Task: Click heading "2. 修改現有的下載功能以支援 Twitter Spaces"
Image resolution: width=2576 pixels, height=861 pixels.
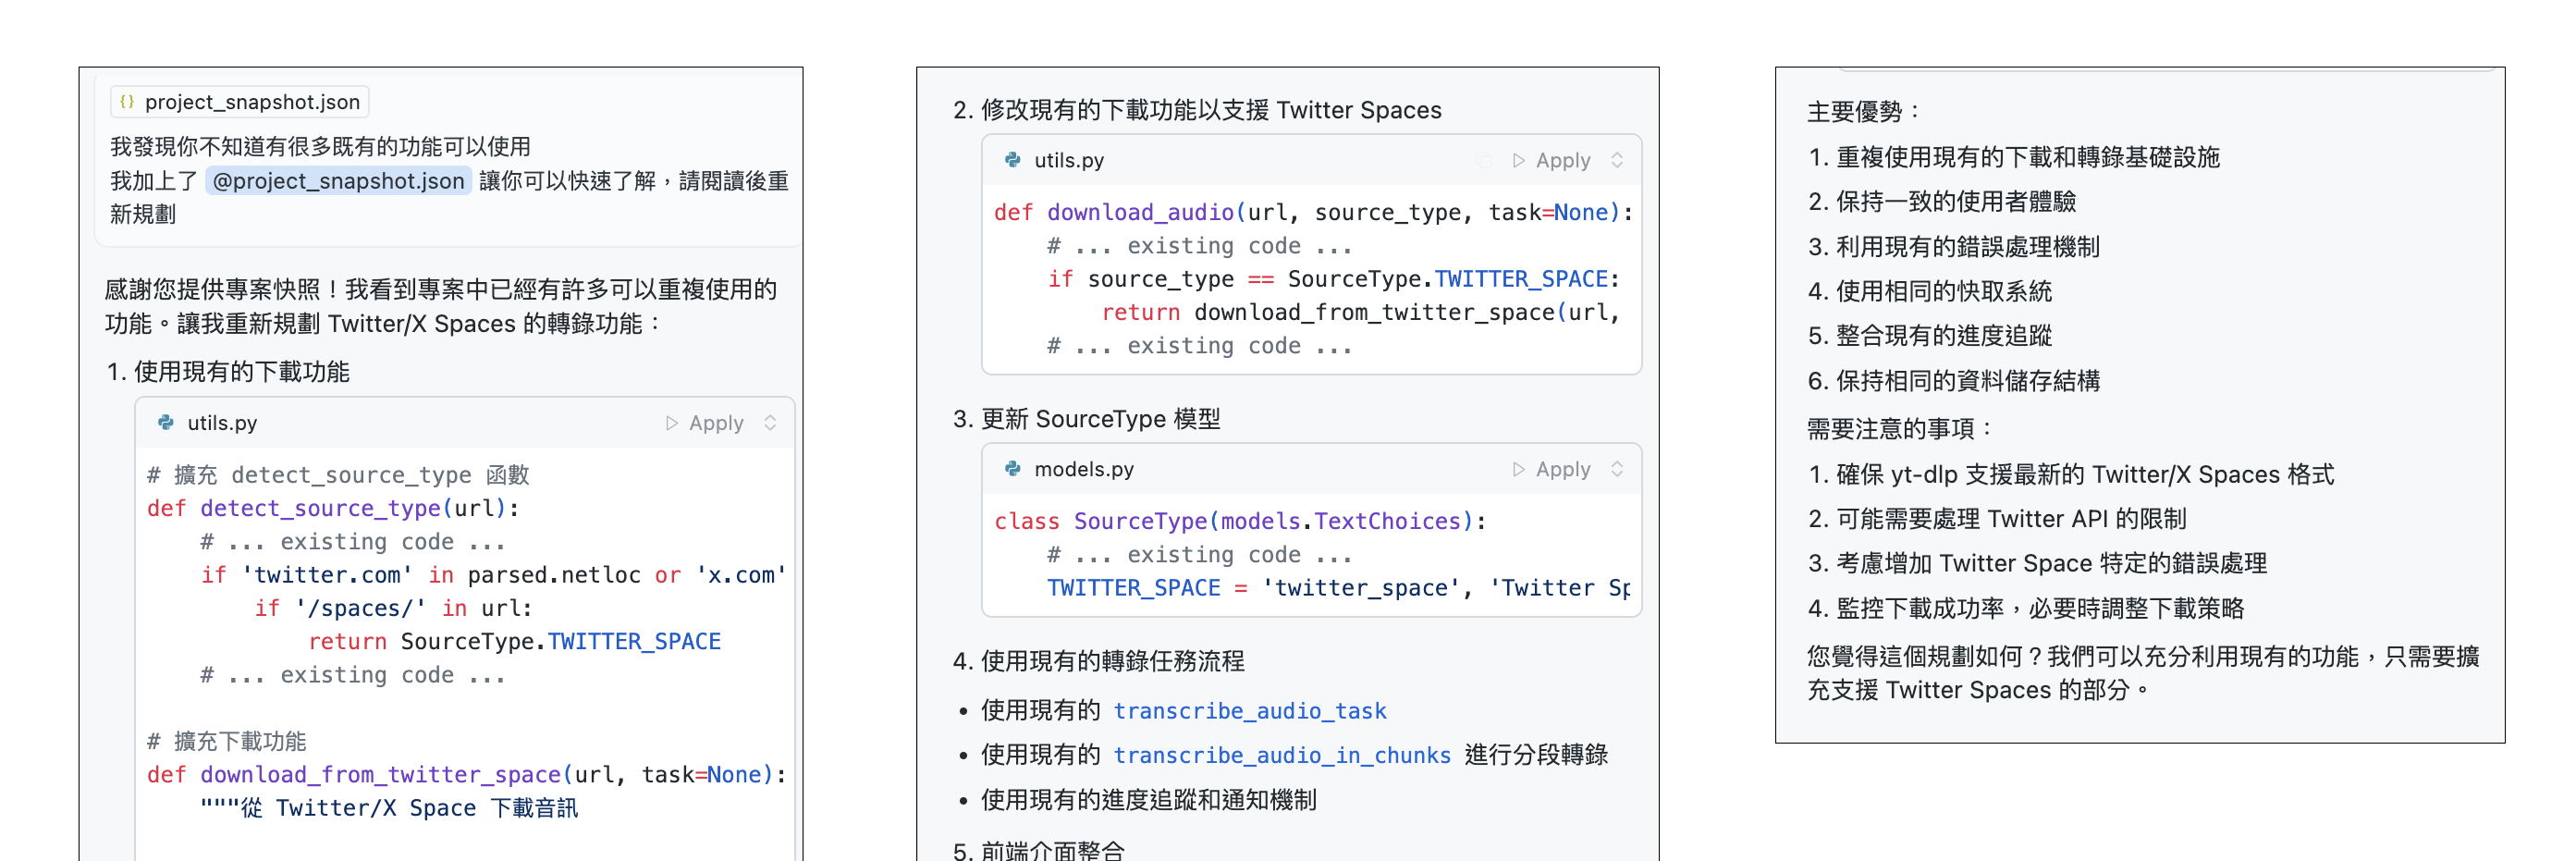Action: (1197, 110)
